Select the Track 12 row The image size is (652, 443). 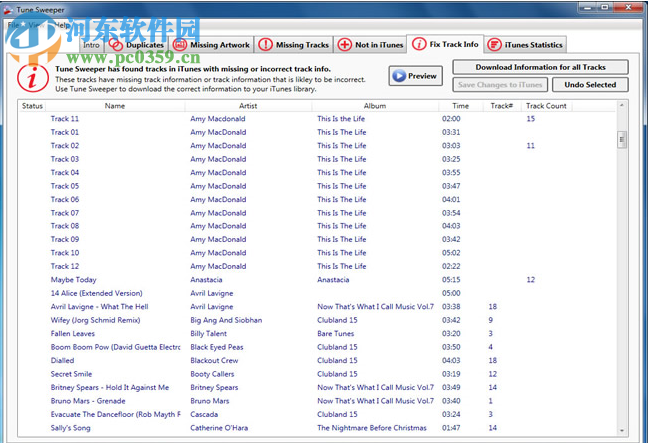pyautogui.click(x=316, y=266)
